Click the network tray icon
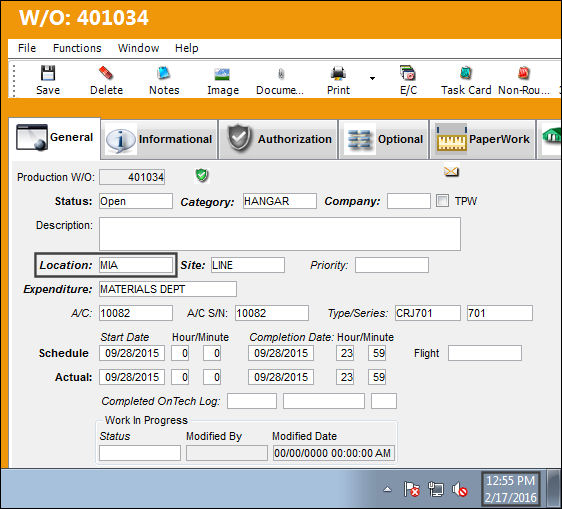This screenshot has height=509, width=562. click(435, 489)
